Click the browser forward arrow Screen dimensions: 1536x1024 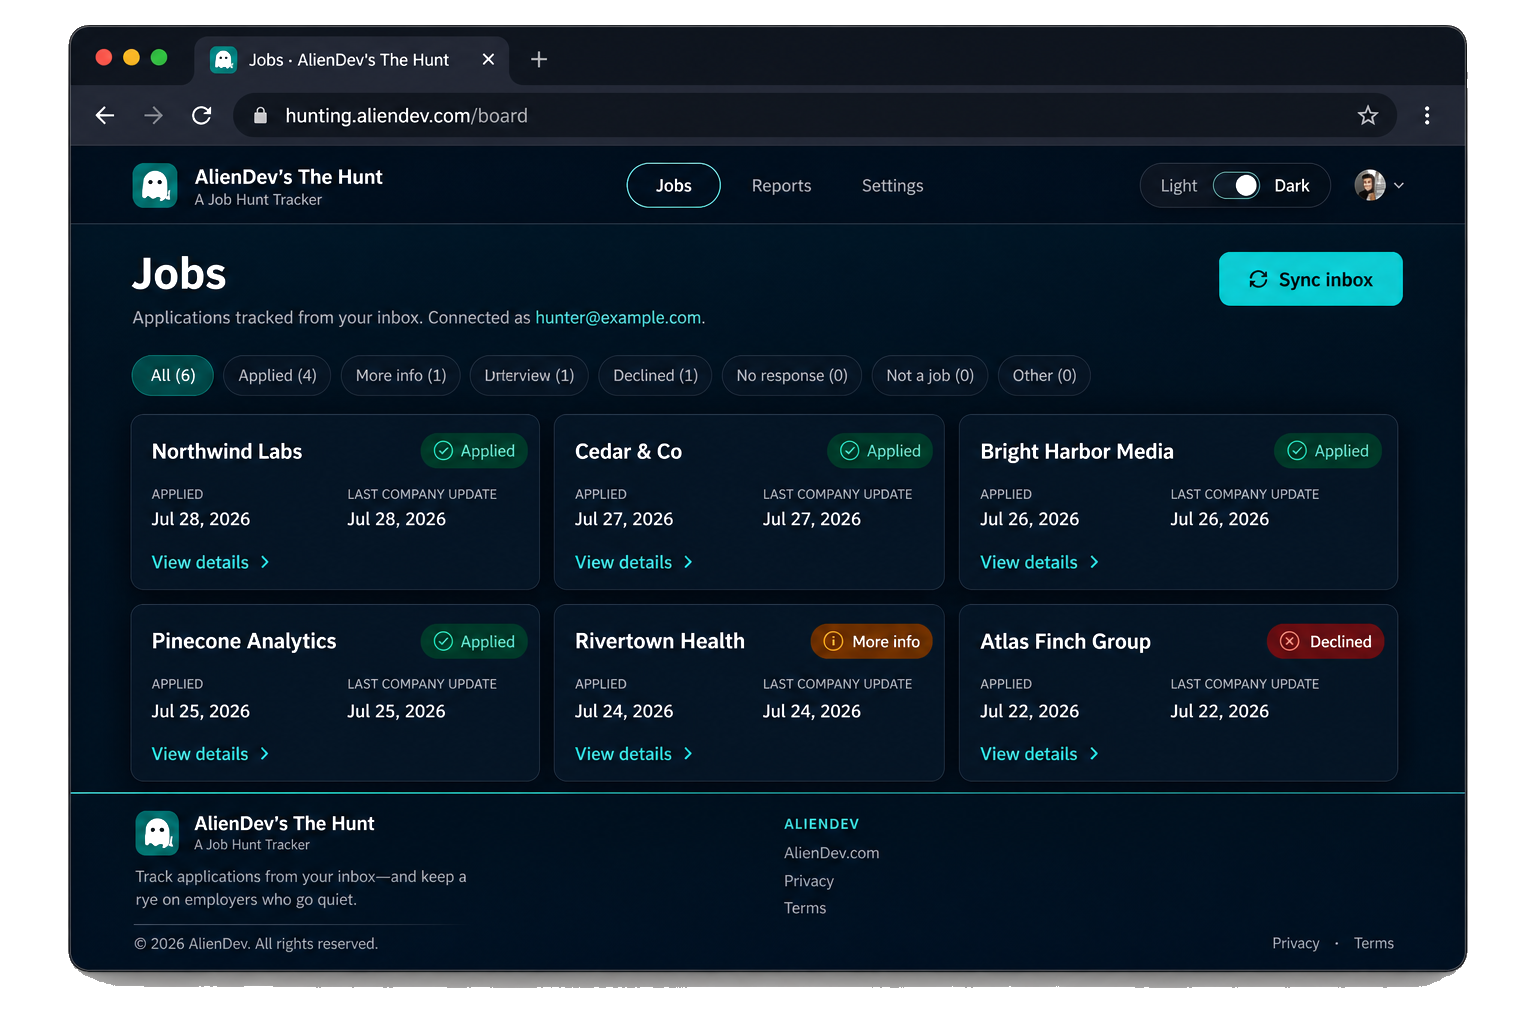[153, 116]
